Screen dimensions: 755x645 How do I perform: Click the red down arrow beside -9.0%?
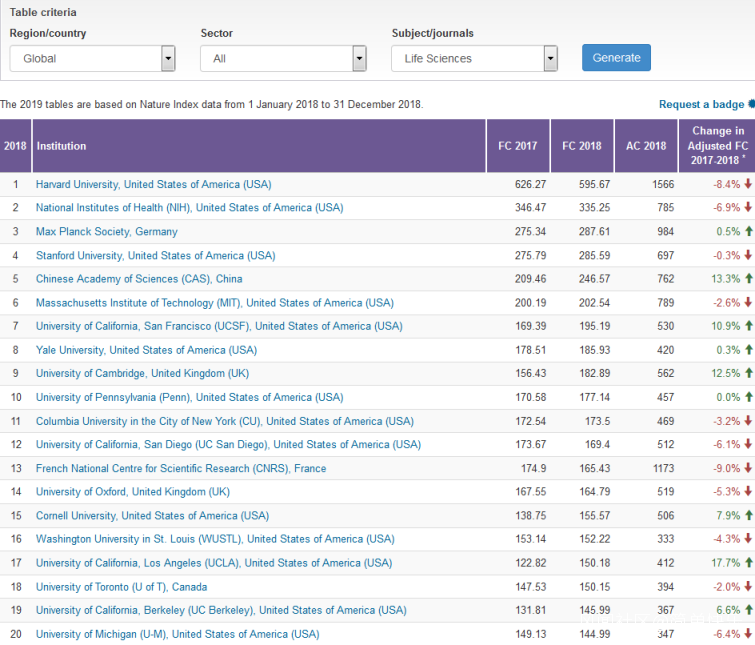click(747, 468)
